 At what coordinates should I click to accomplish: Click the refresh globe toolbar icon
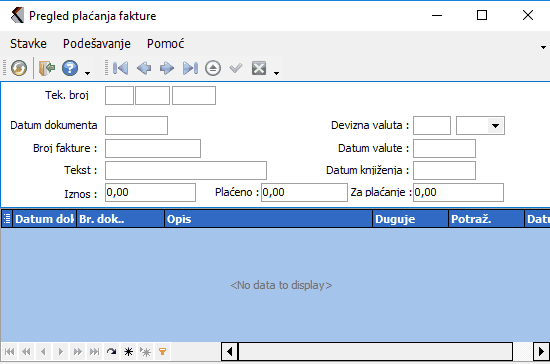click(19, 68)
